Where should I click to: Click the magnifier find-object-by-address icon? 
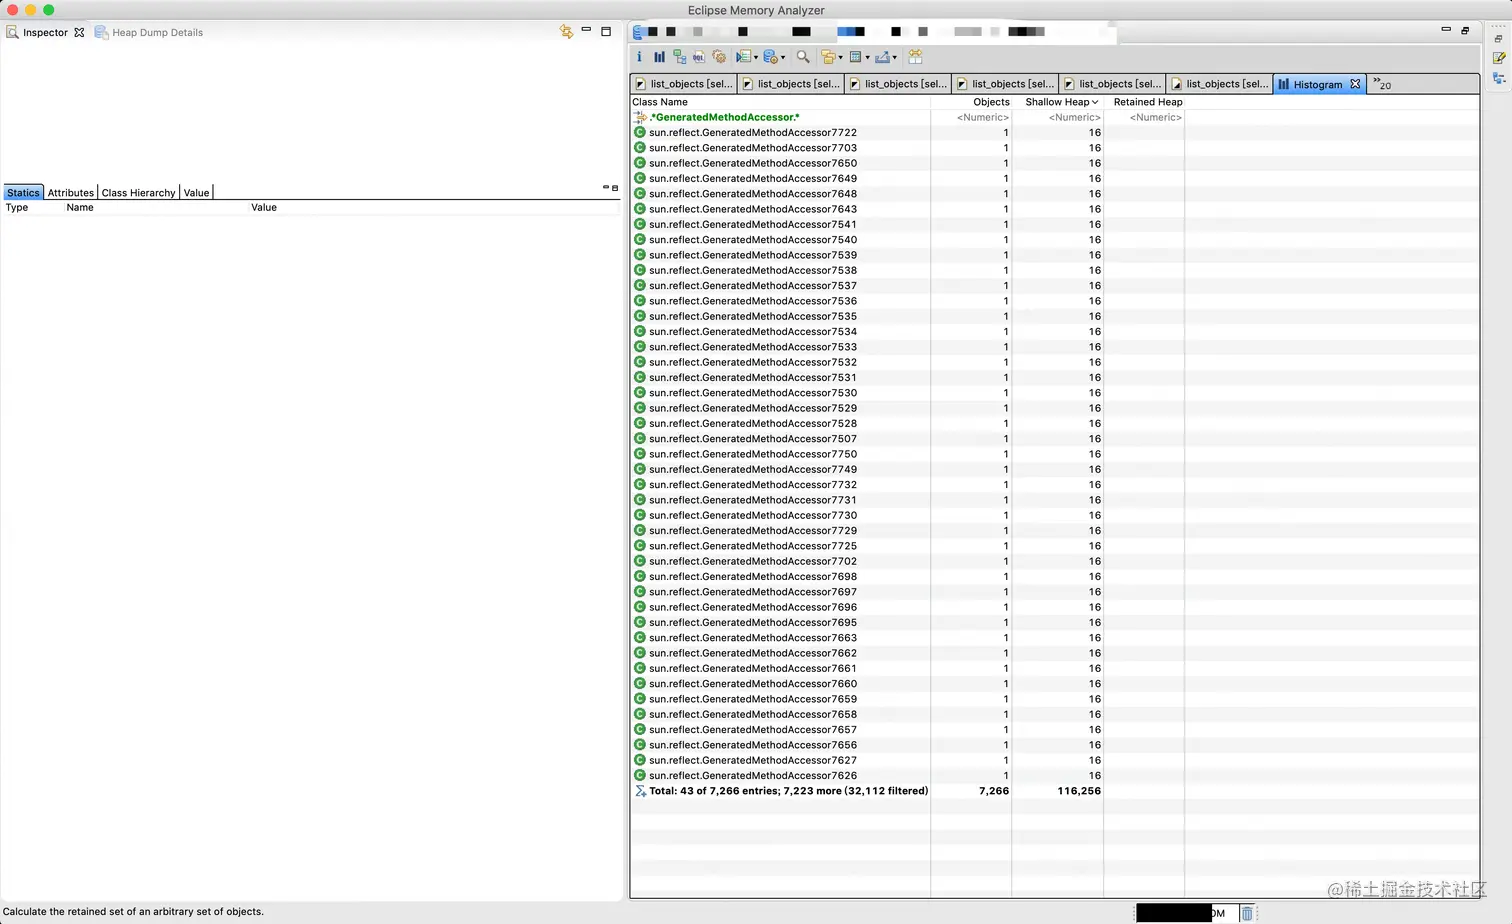coord(803,57)
